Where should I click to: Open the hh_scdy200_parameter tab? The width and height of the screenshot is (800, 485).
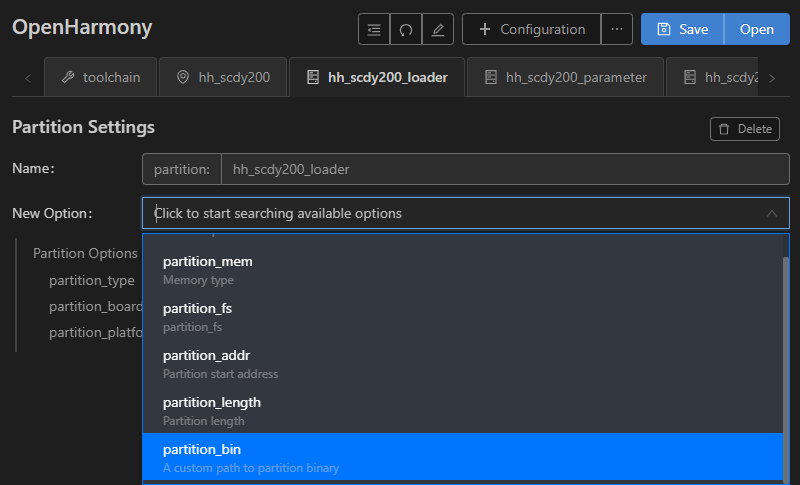pyautogui.click(x=565, y=77)
